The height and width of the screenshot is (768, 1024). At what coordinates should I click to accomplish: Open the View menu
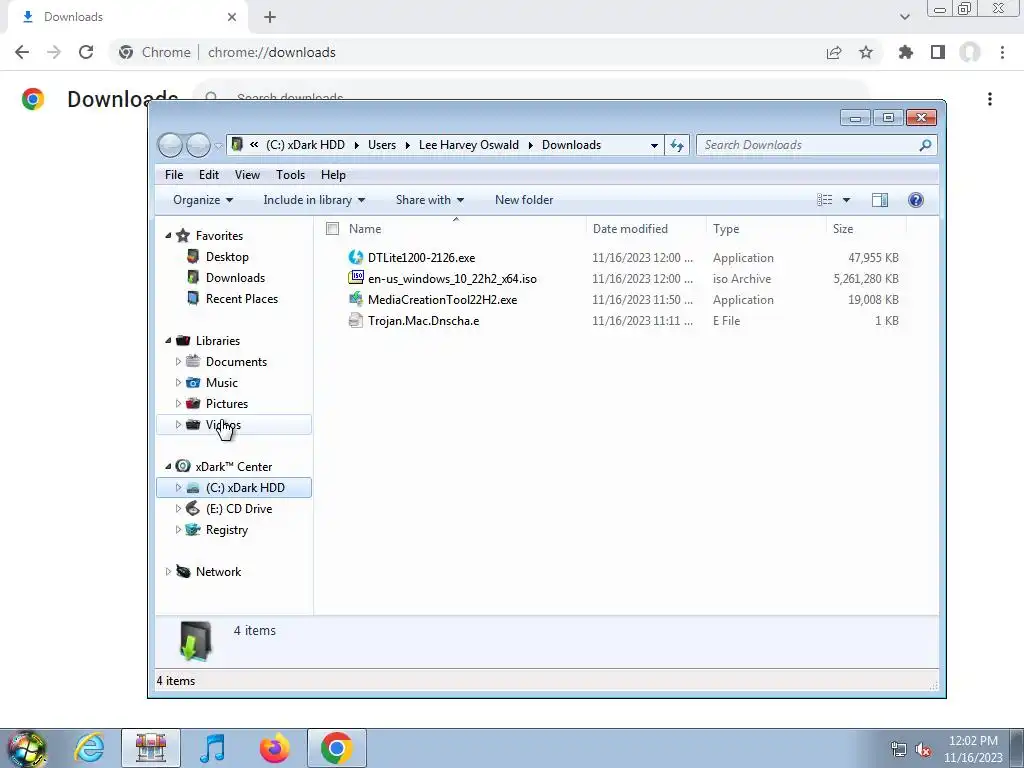click(x=247, y=174)
